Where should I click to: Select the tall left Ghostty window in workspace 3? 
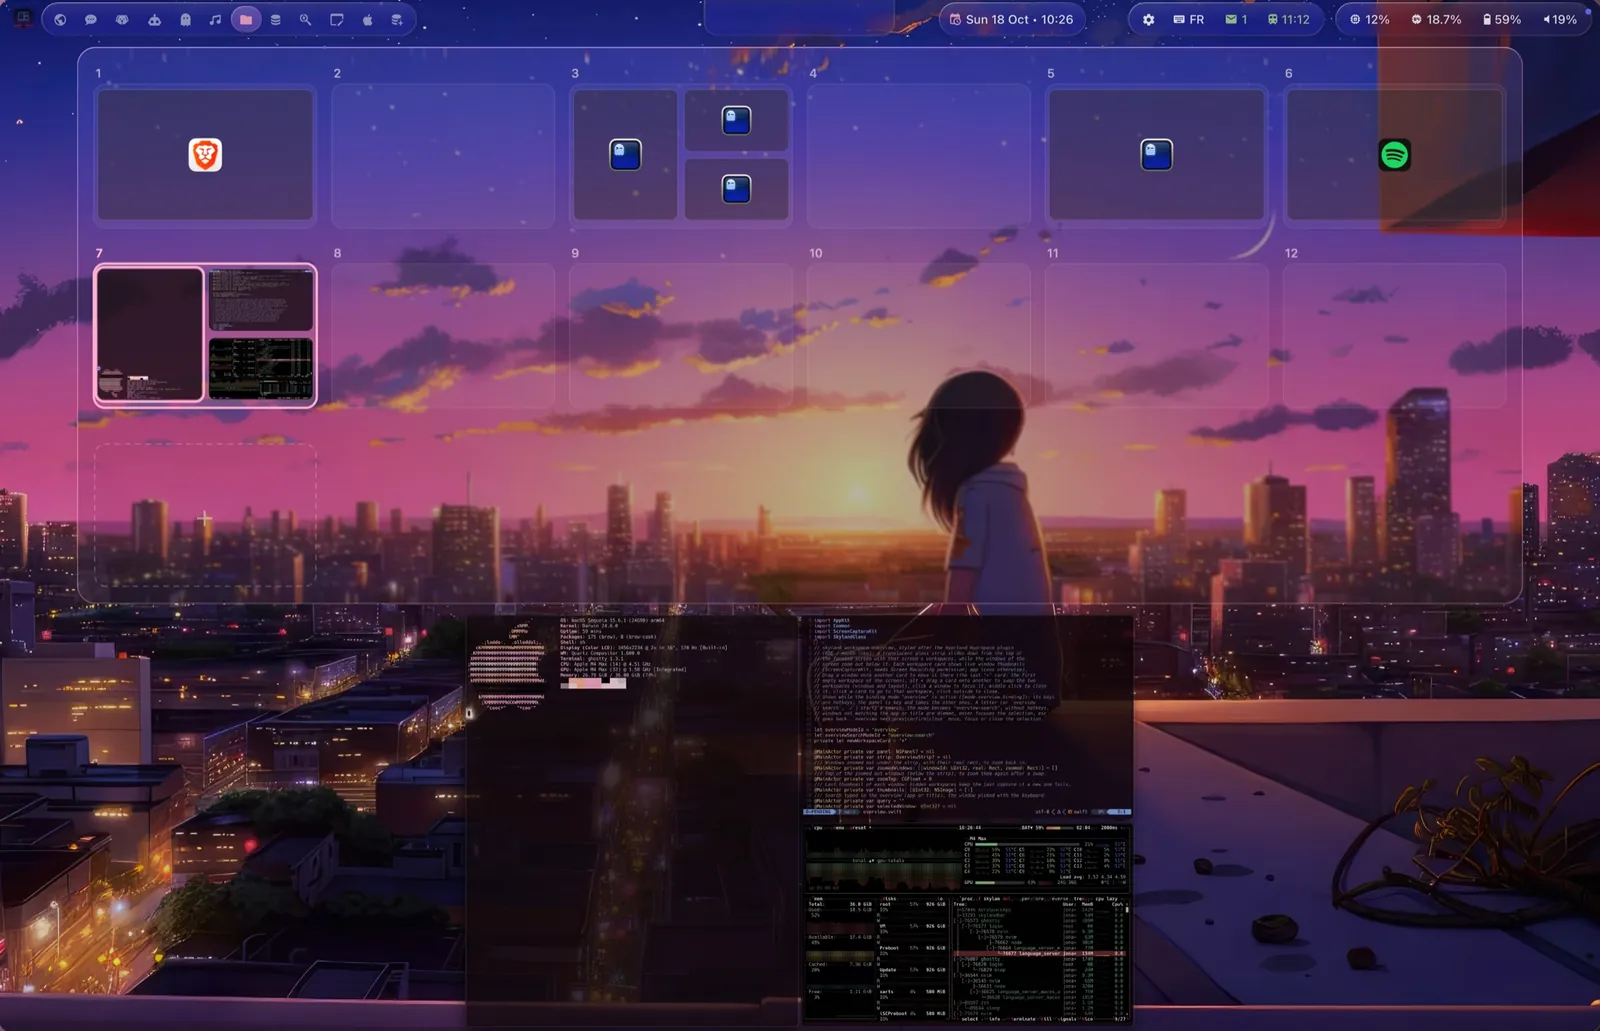point(625,155)
